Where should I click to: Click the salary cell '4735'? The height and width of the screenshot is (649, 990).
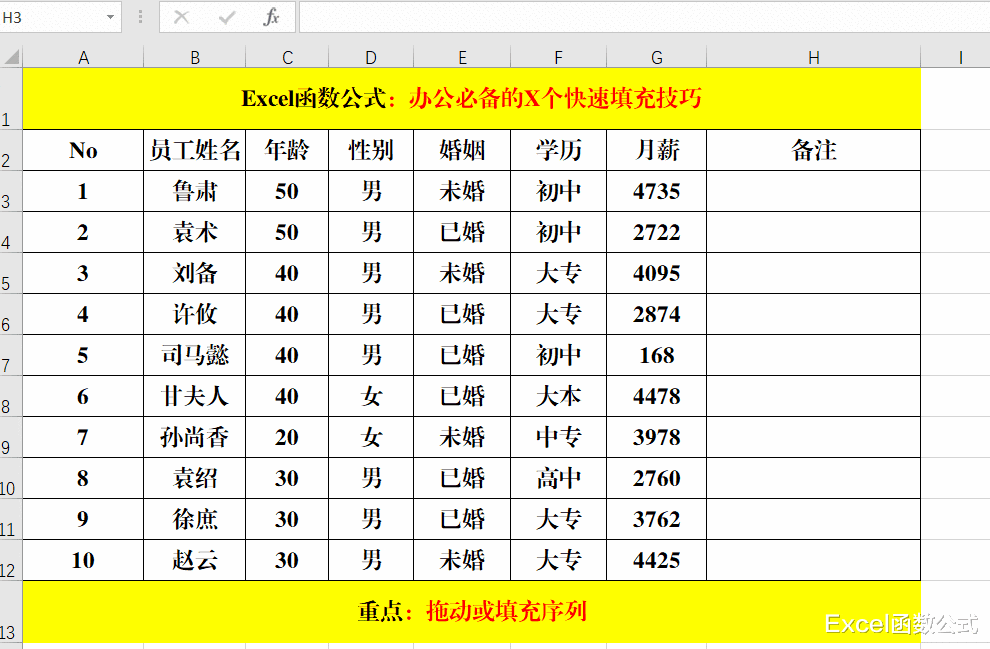click(x=657, y=191)
